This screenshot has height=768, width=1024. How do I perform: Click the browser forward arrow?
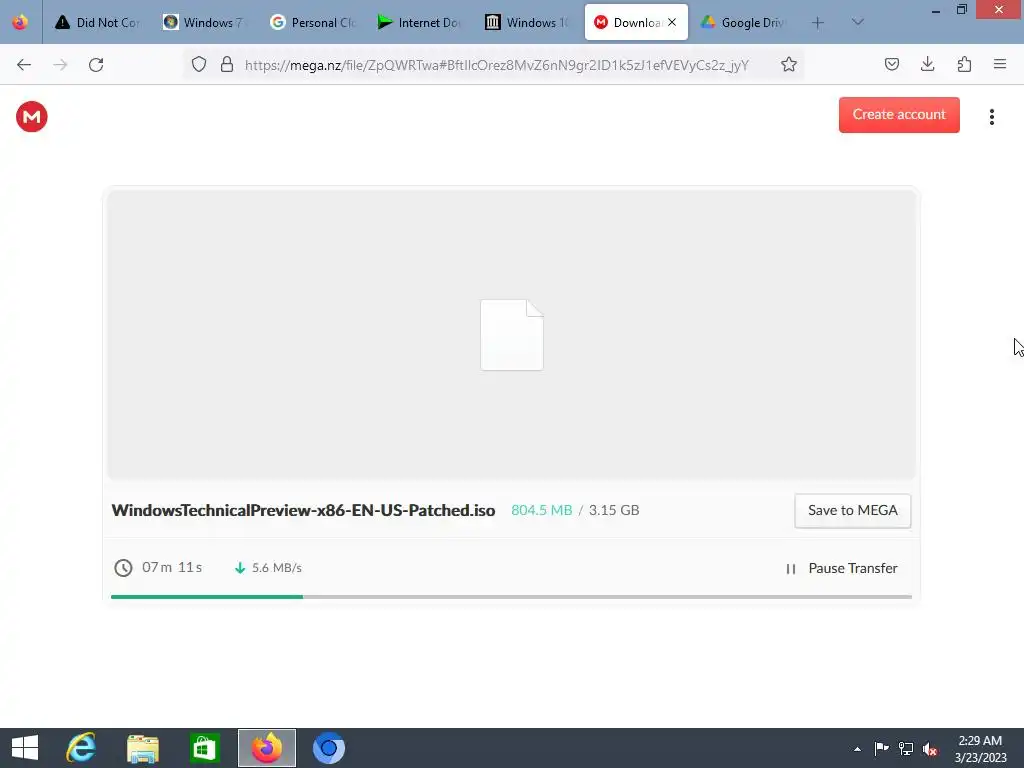[60, 64]
